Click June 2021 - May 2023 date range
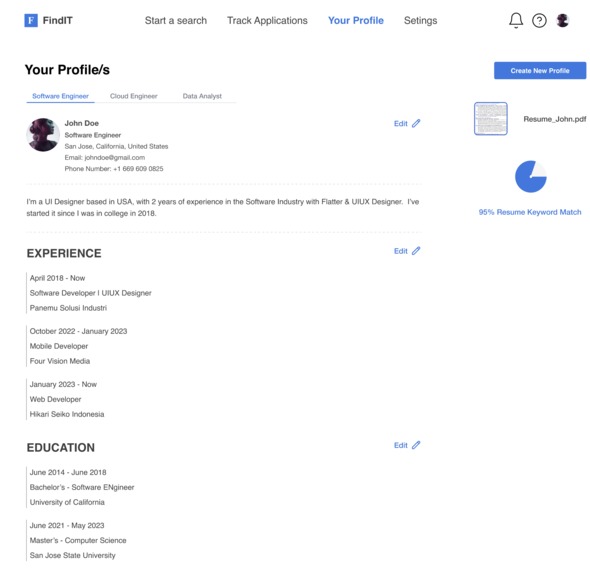The width and height of the screenshot is (590, 573). [67, 525]
